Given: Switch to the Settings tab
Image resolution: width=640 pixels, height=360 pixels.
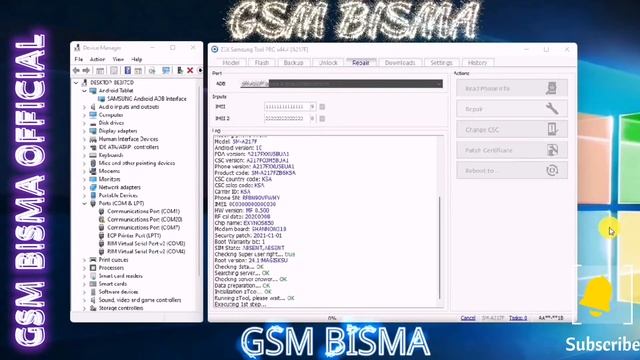Looking at the screenshot, I should pyautogui.click(x=441, y=63).
